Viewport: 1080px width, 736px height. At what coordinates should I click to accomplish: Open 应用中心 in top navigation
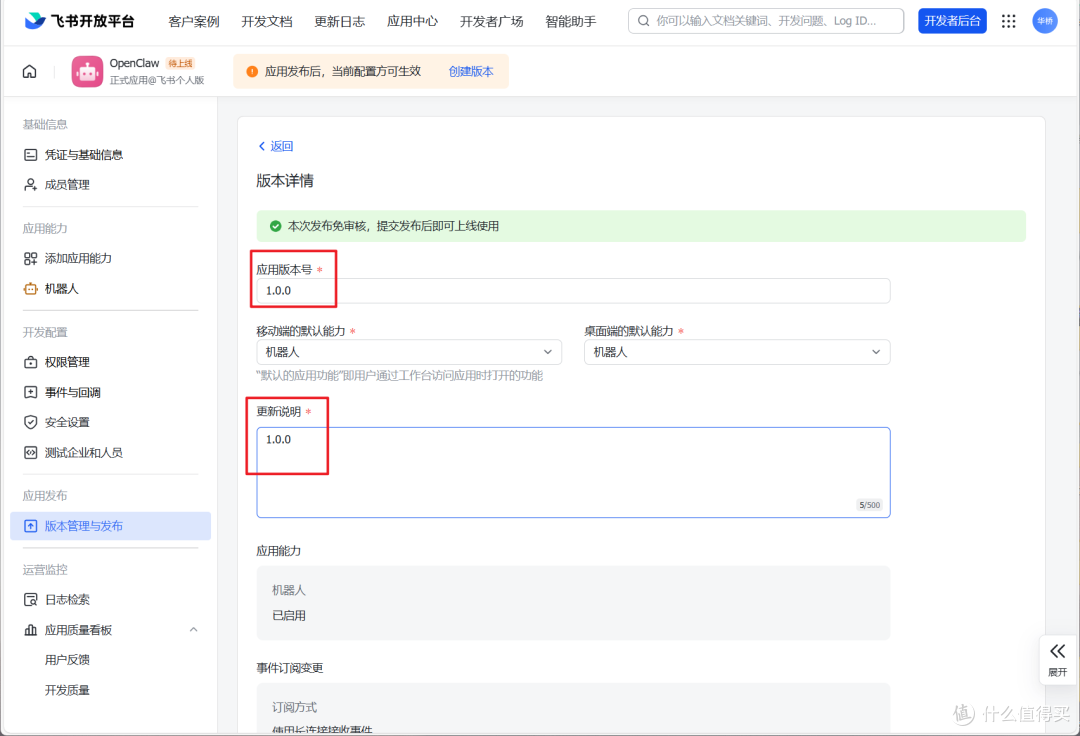412,21
